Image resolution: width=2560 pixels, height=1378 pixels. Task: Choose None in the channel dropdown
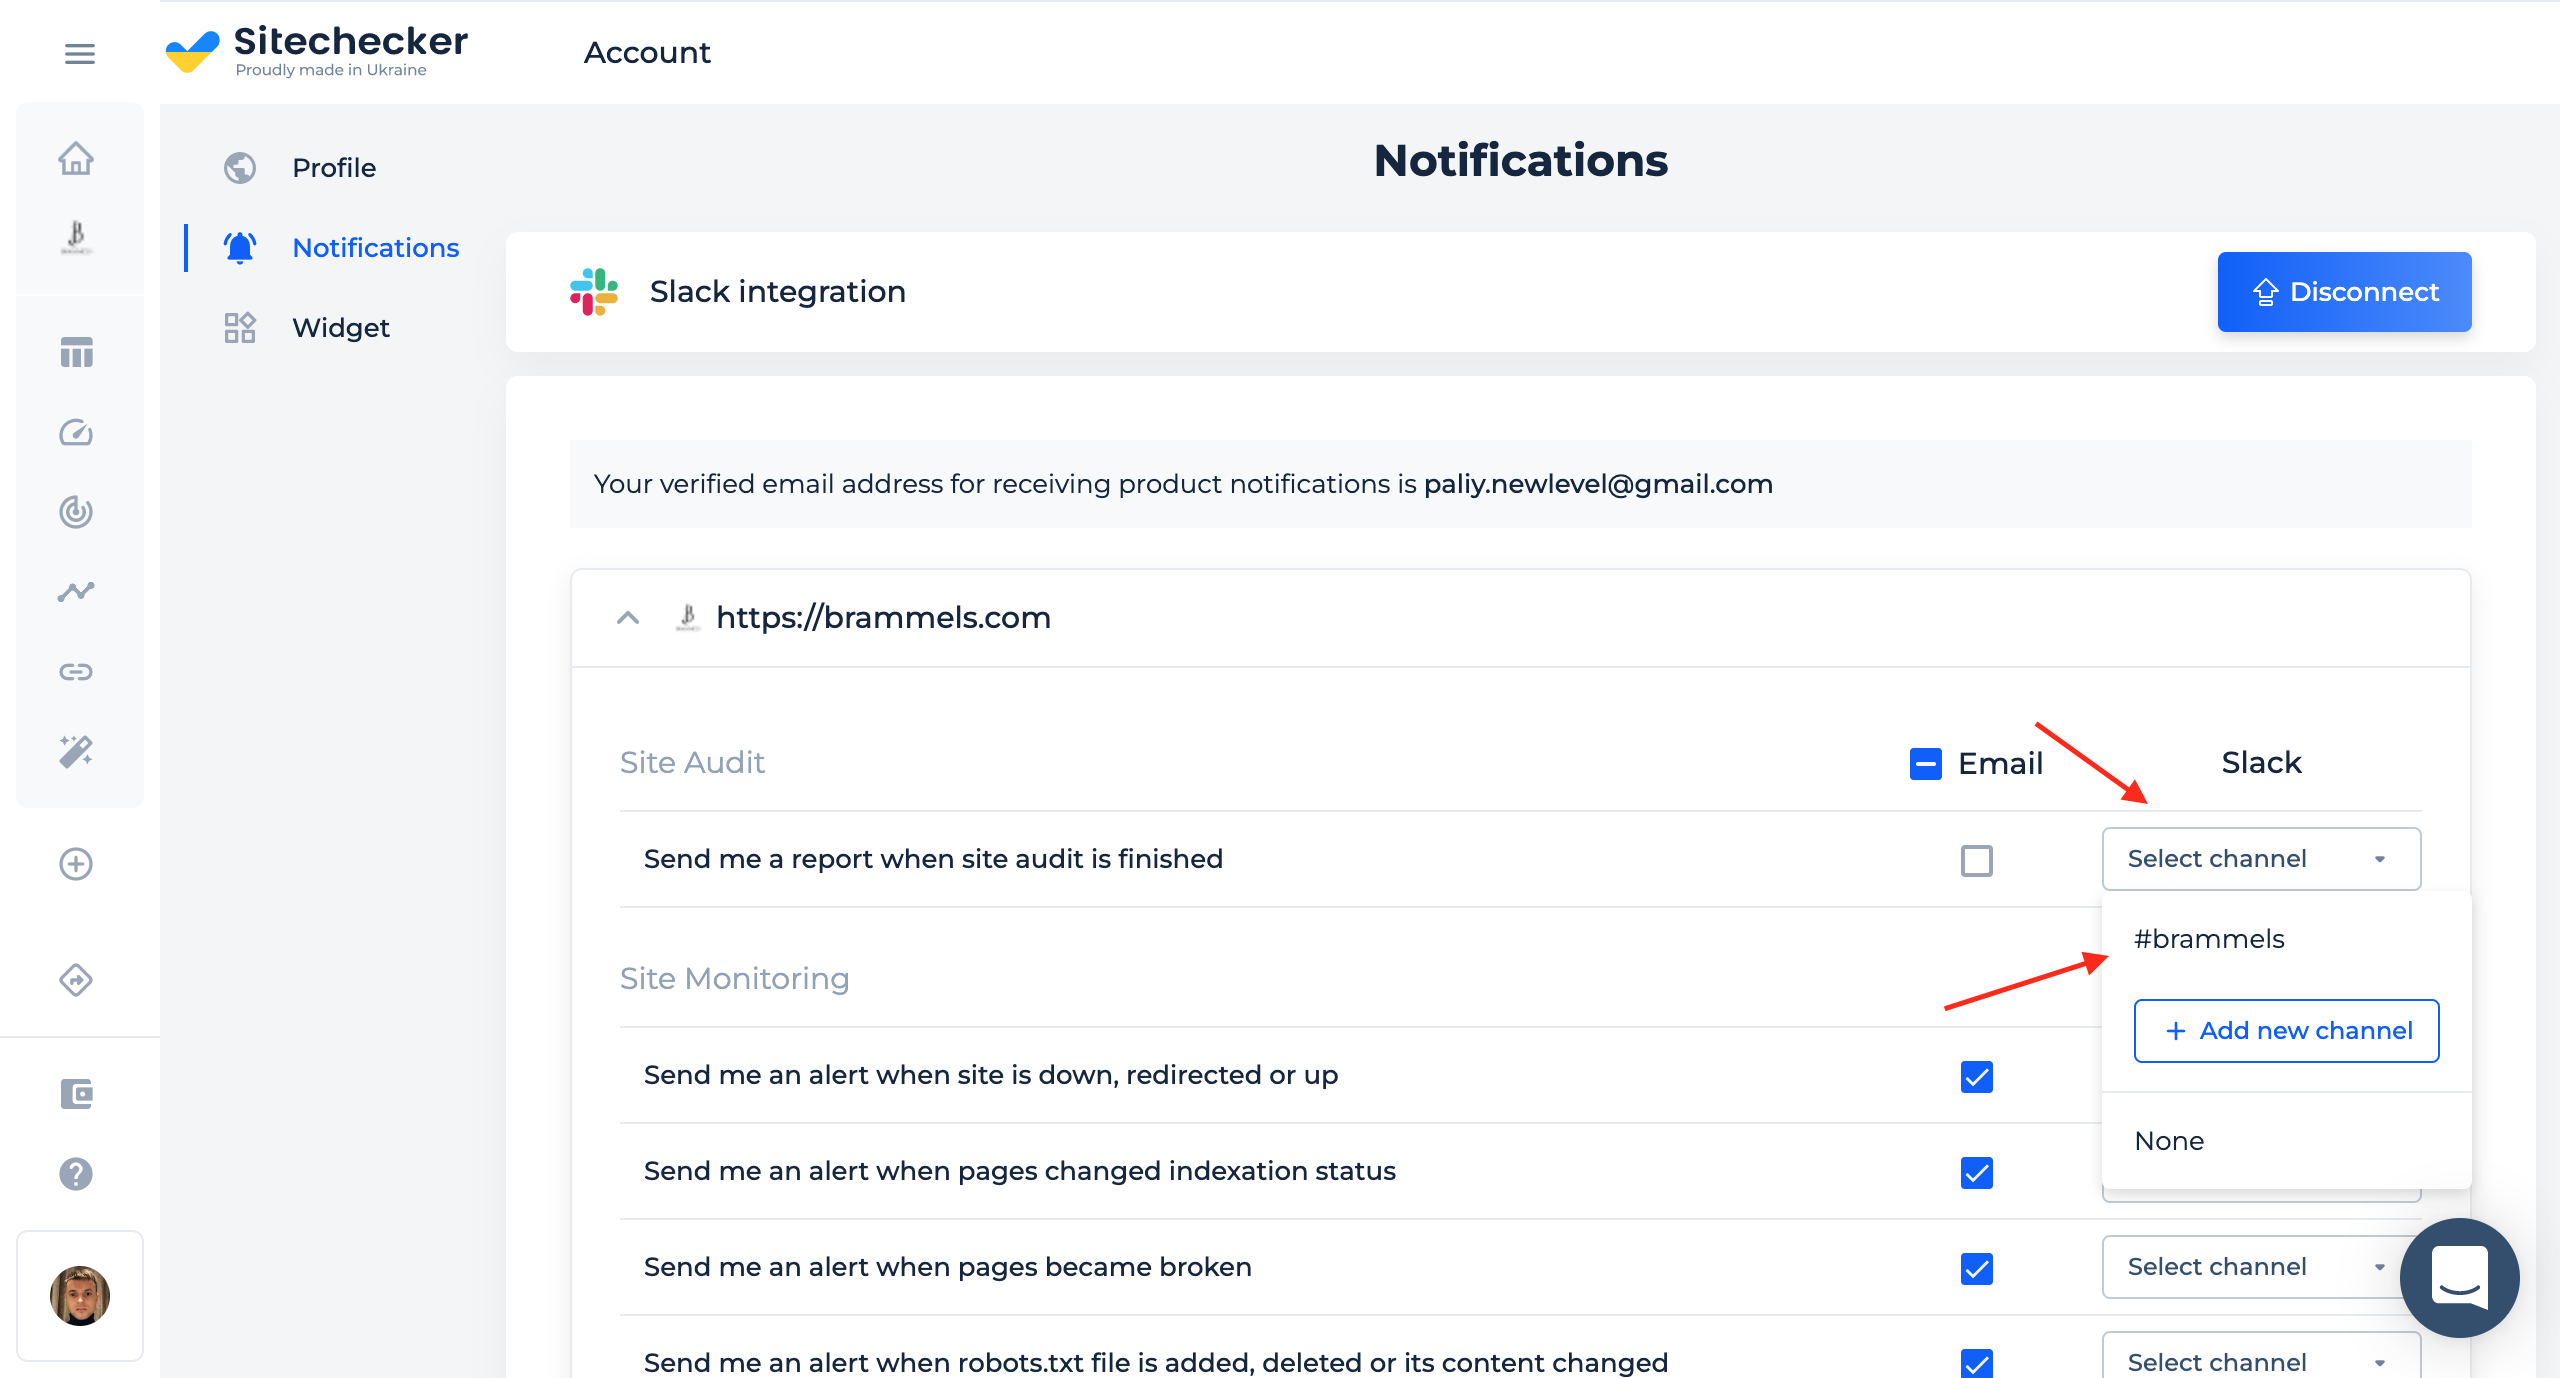[2286, 1141]
